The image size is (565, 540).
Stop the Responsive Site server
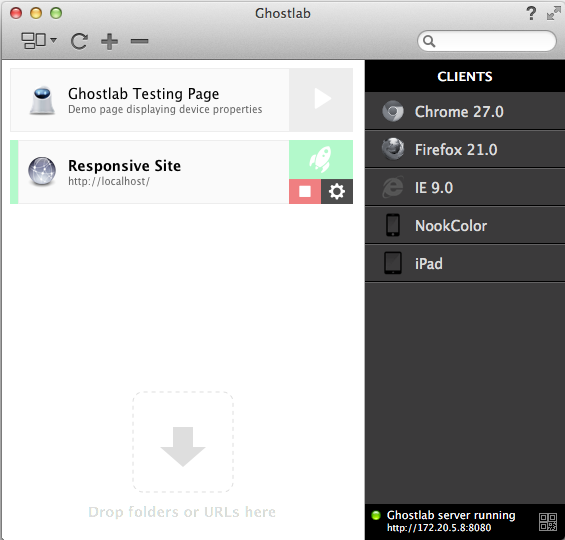[x=305, y=191]
